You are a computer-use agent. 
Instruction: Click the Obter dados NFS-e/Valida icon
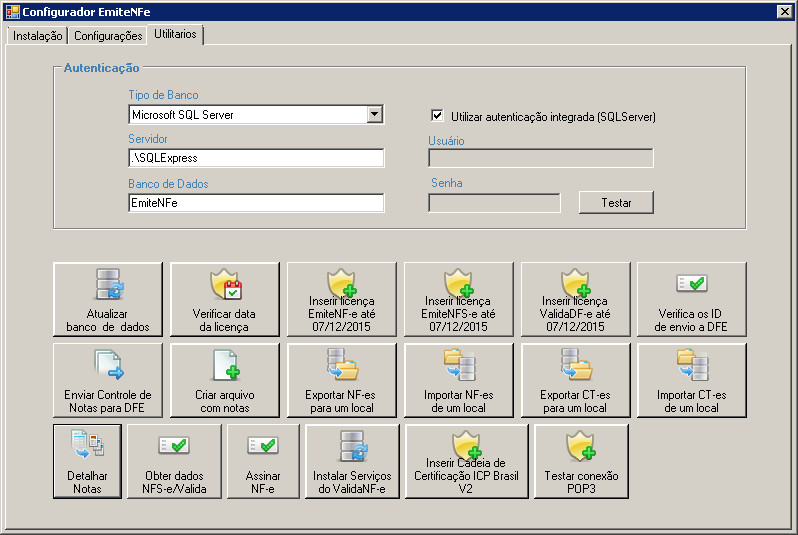[174, 445]
